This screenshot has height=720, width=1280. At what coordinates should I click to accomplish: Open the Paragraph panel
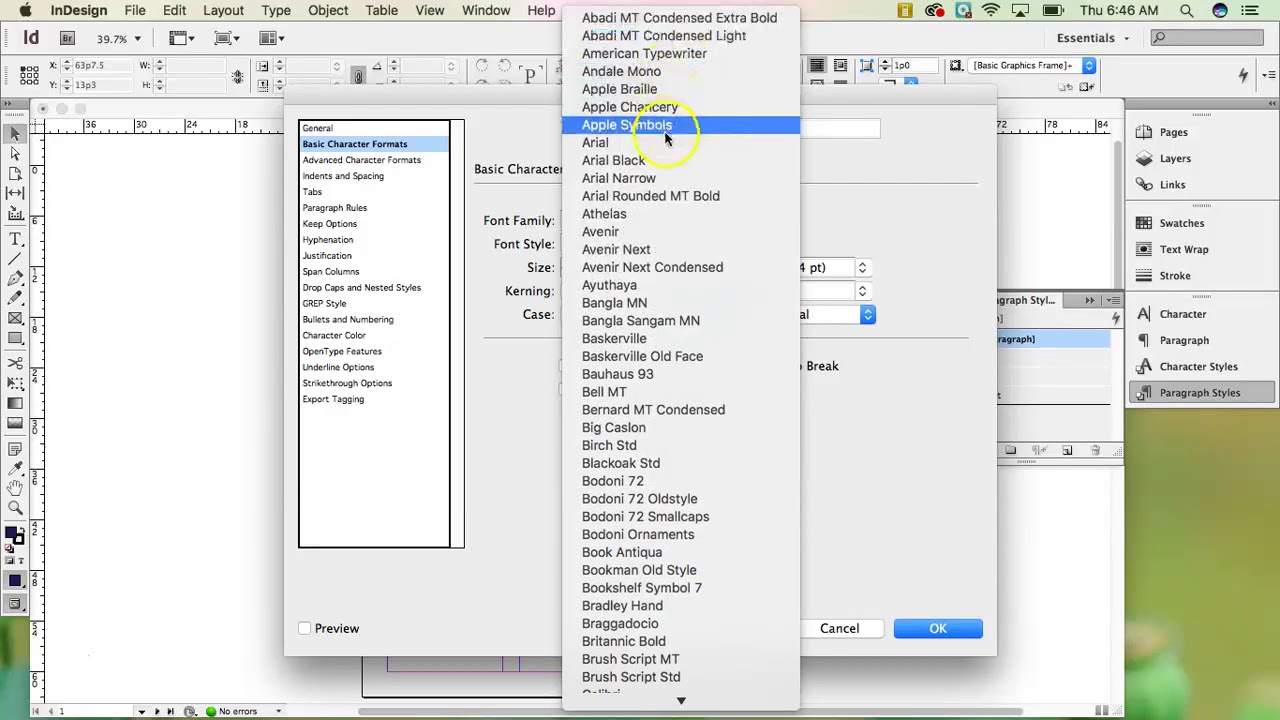(1184, 340)
